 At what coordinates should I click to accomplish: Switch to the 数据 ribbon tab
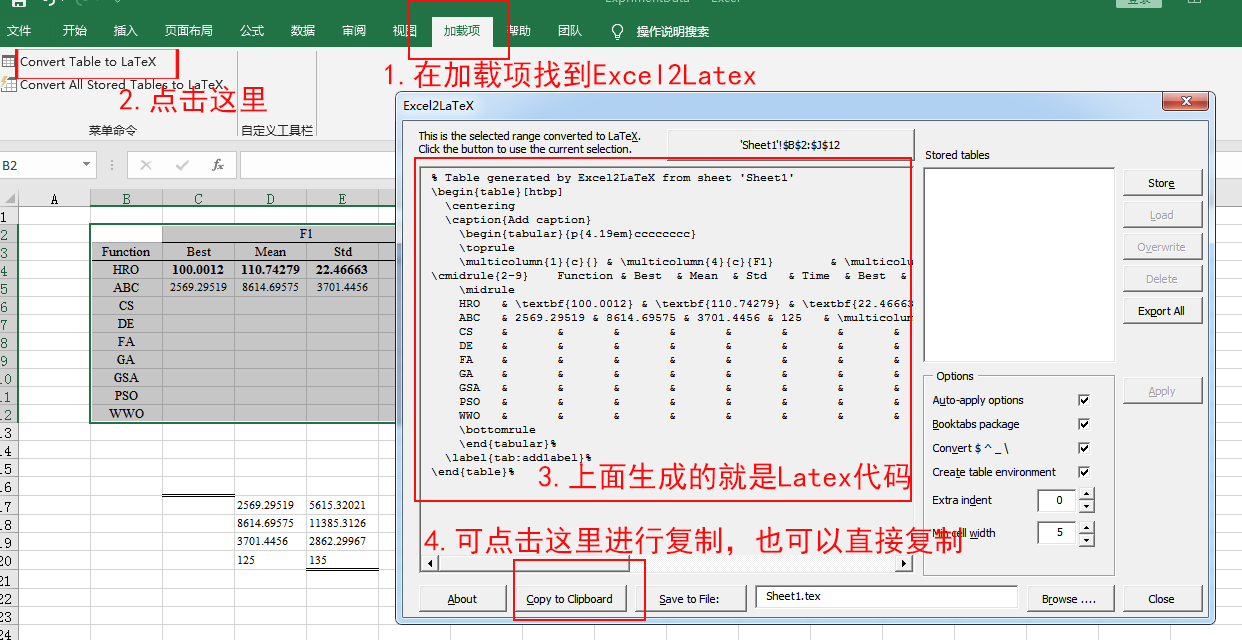point(302,30)
